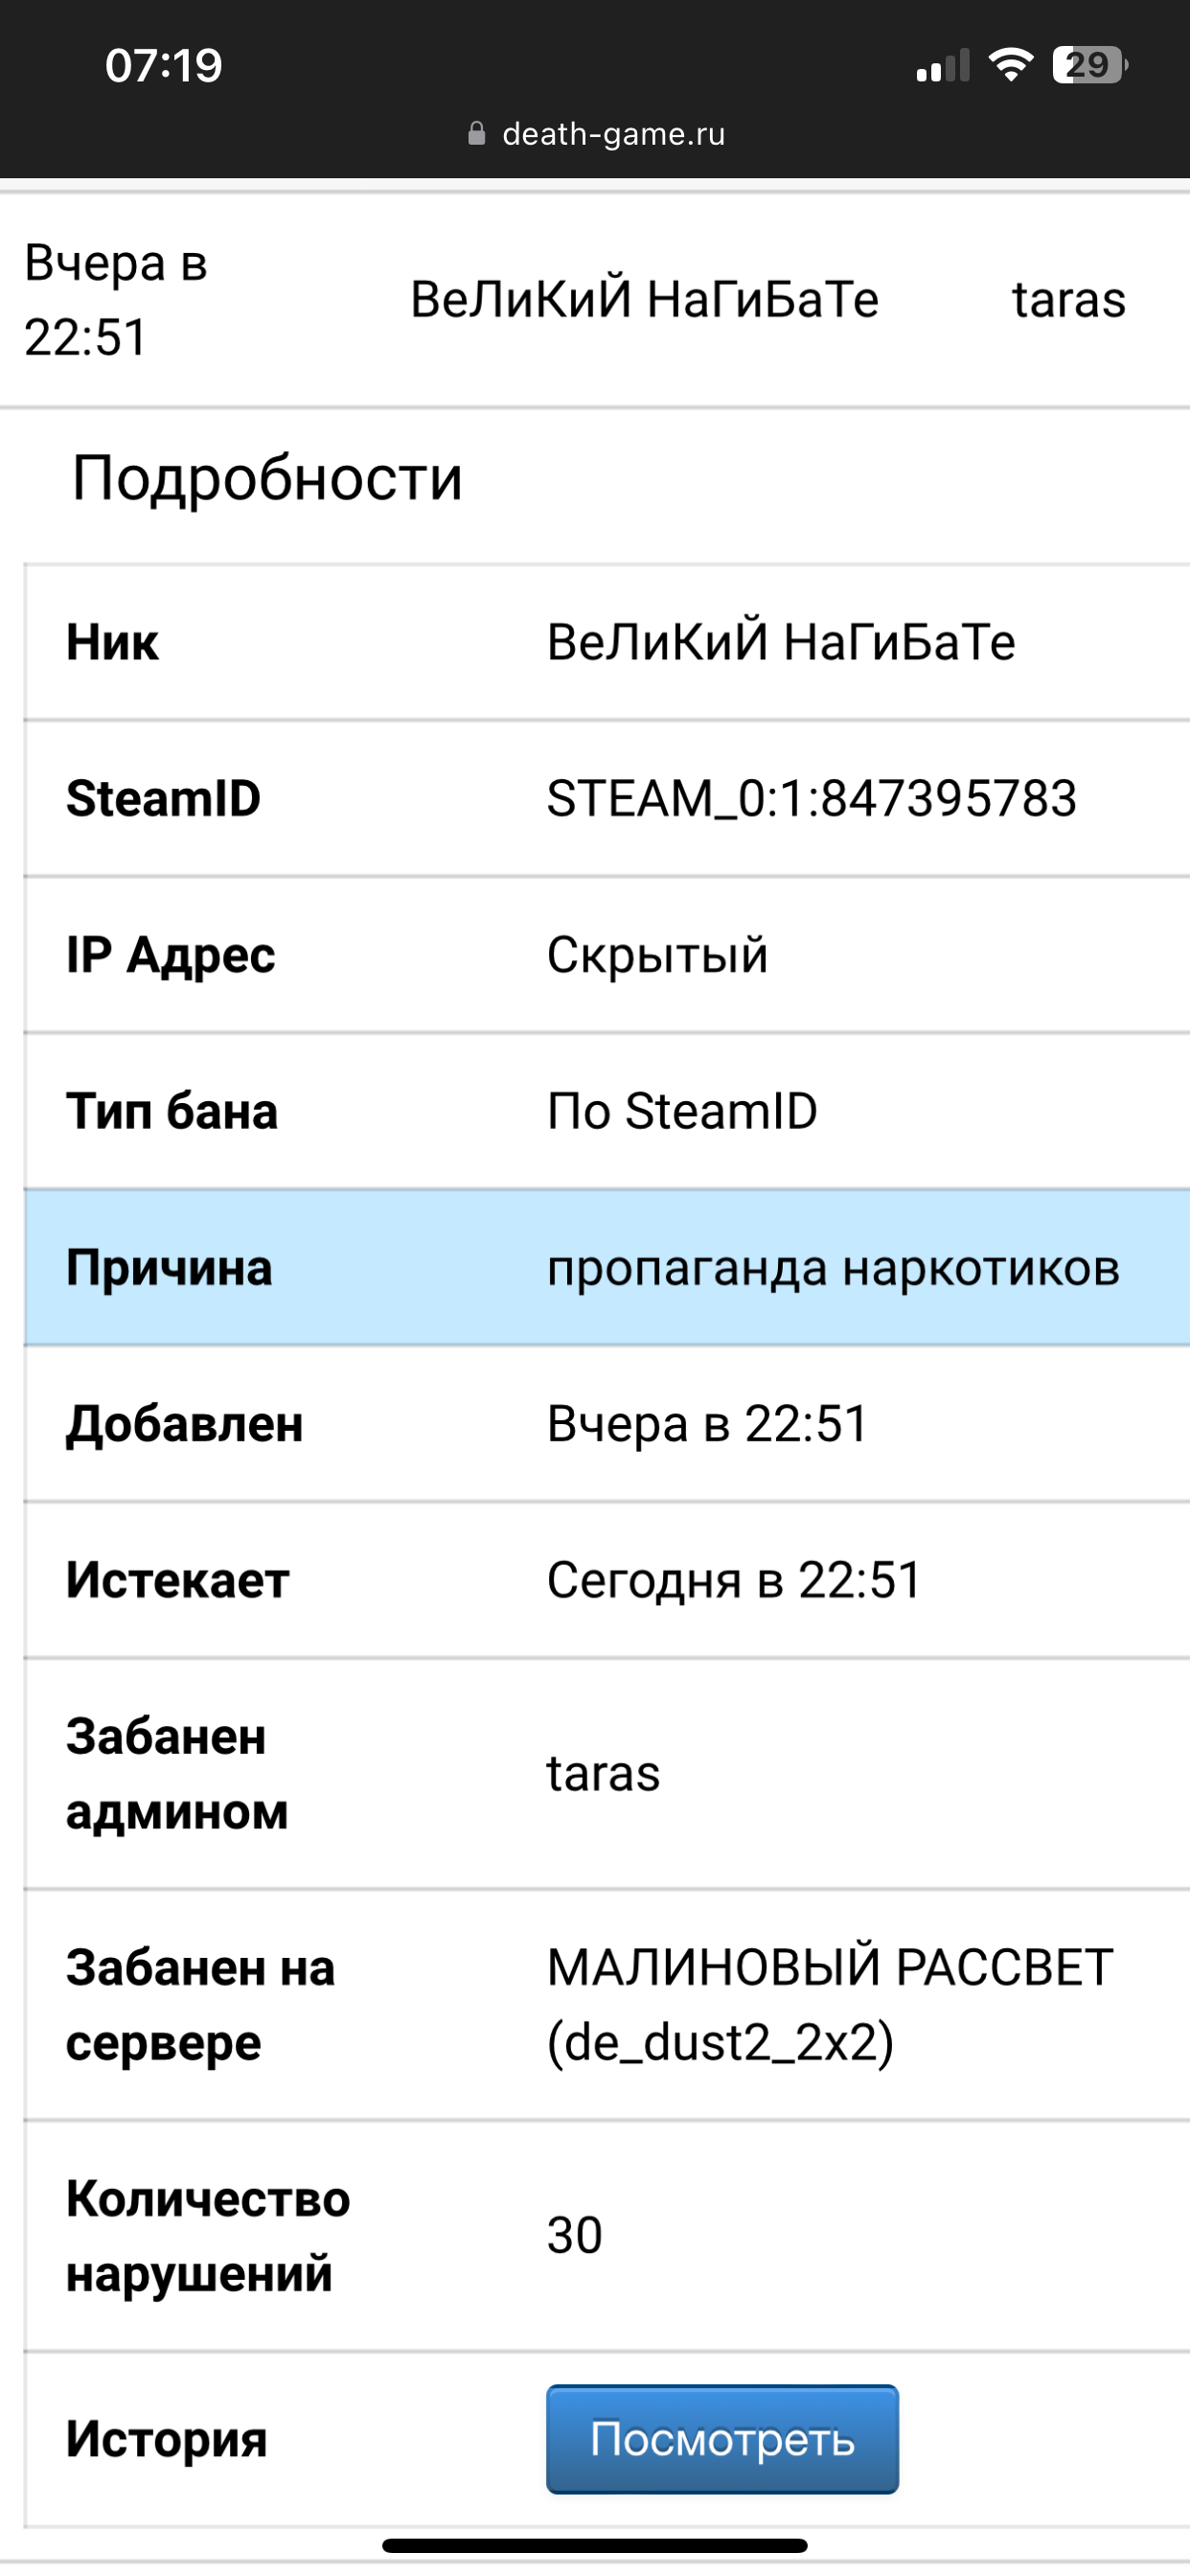Tap the battery indicator showing 29
The width and height of the screenshot is (1190, 2576).
1090,65
